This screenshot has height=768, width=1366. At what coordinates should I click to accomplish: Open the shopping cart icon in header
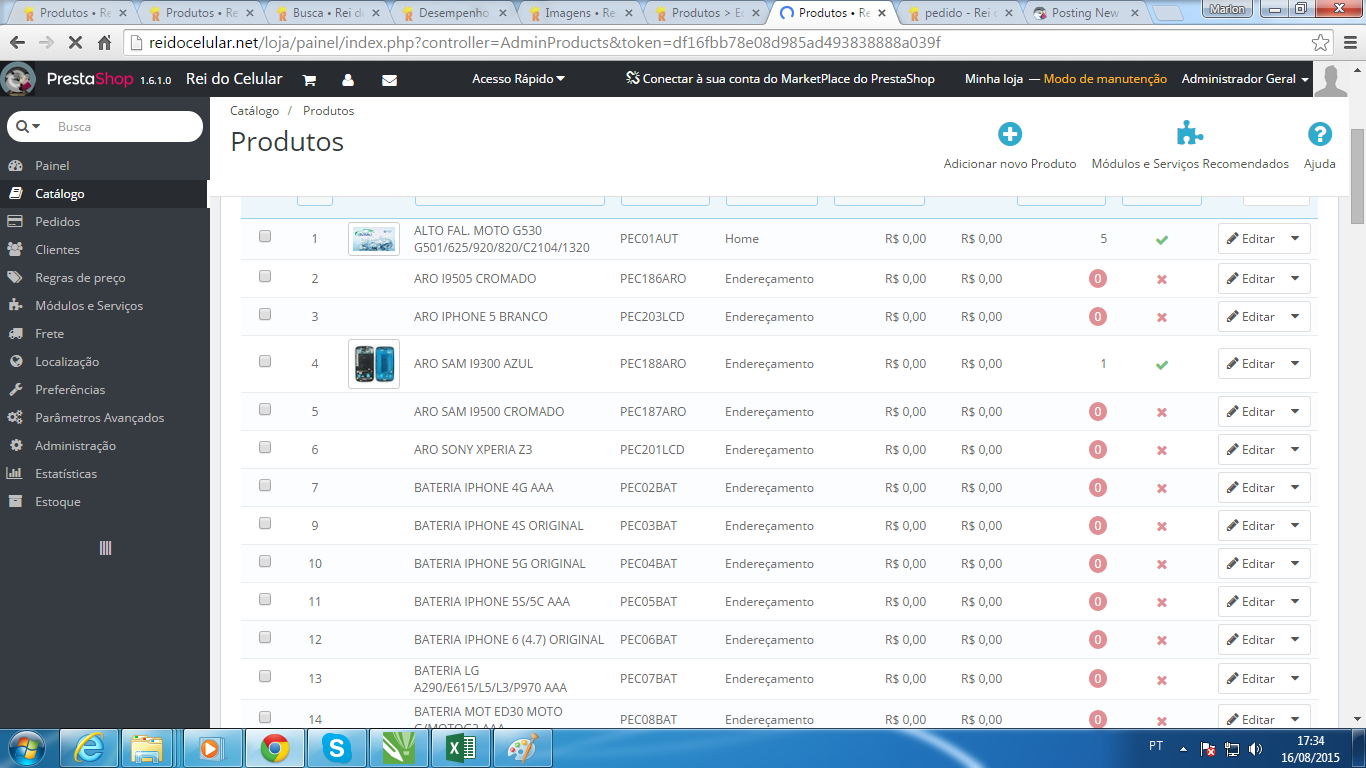(309, 80)
